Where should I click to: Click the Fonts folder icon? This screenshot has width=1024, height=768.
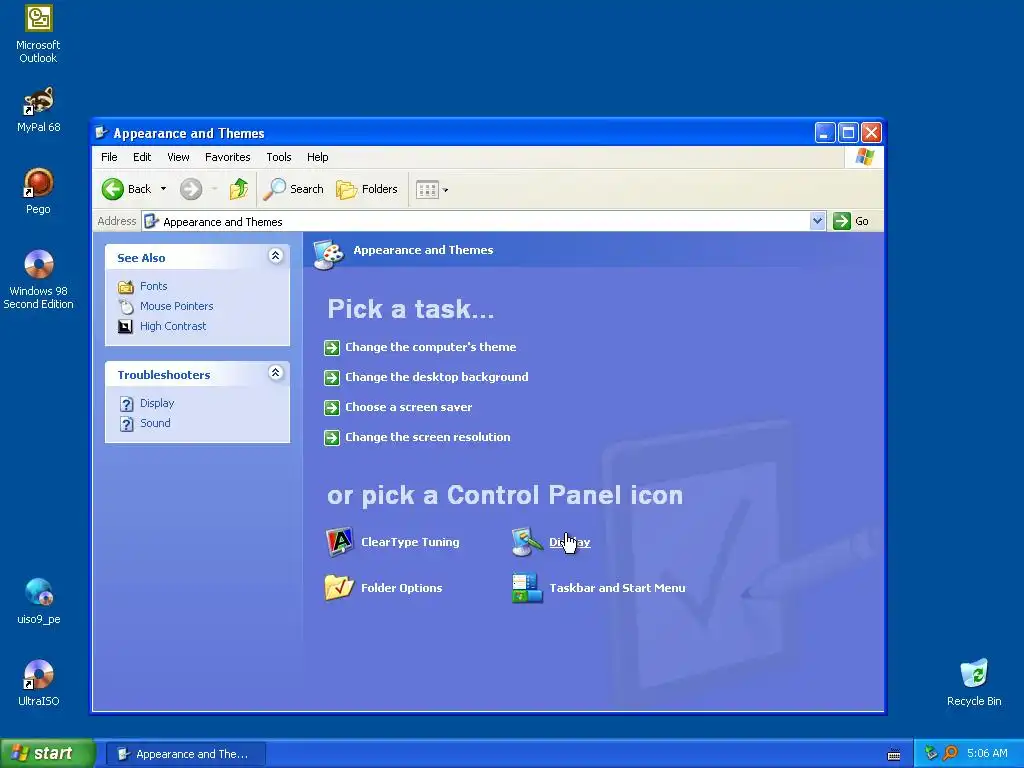click(x=125, y=287)
